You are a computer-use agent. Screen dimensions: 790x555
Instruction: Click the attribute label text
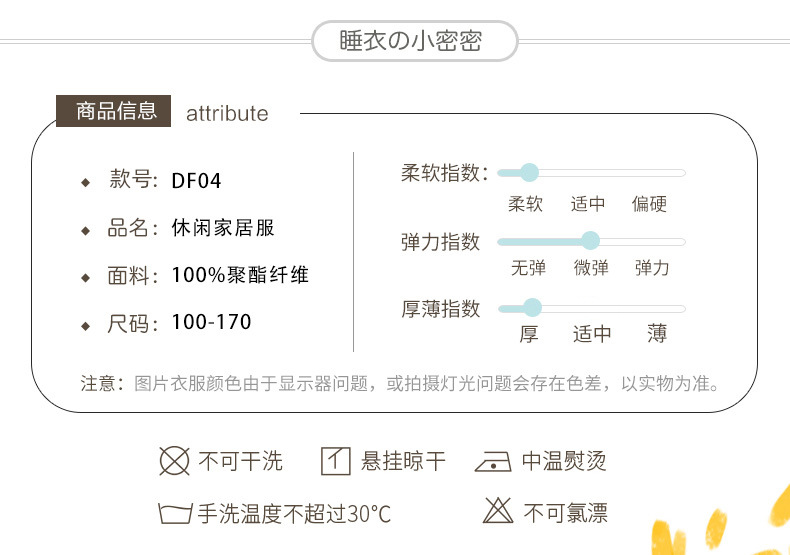click(227, 113)
